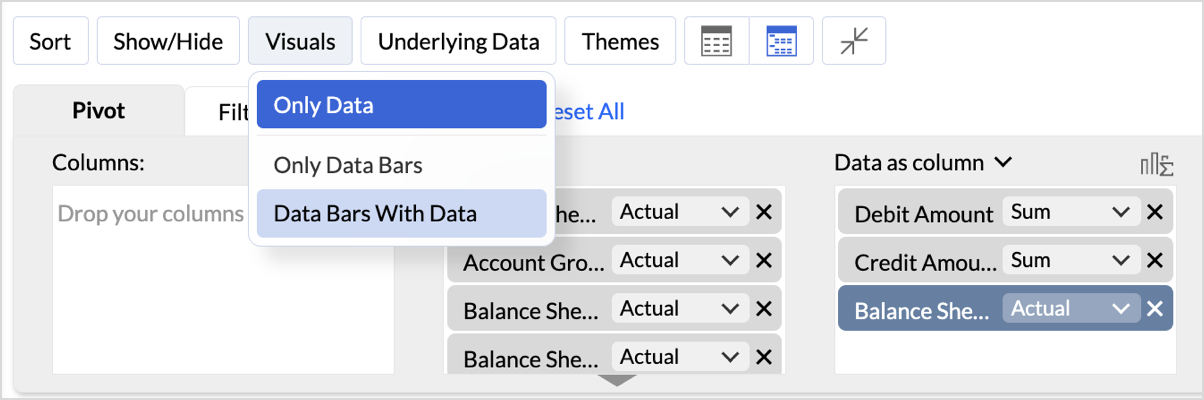Switch to the Pivot tab

click(99, 111)
